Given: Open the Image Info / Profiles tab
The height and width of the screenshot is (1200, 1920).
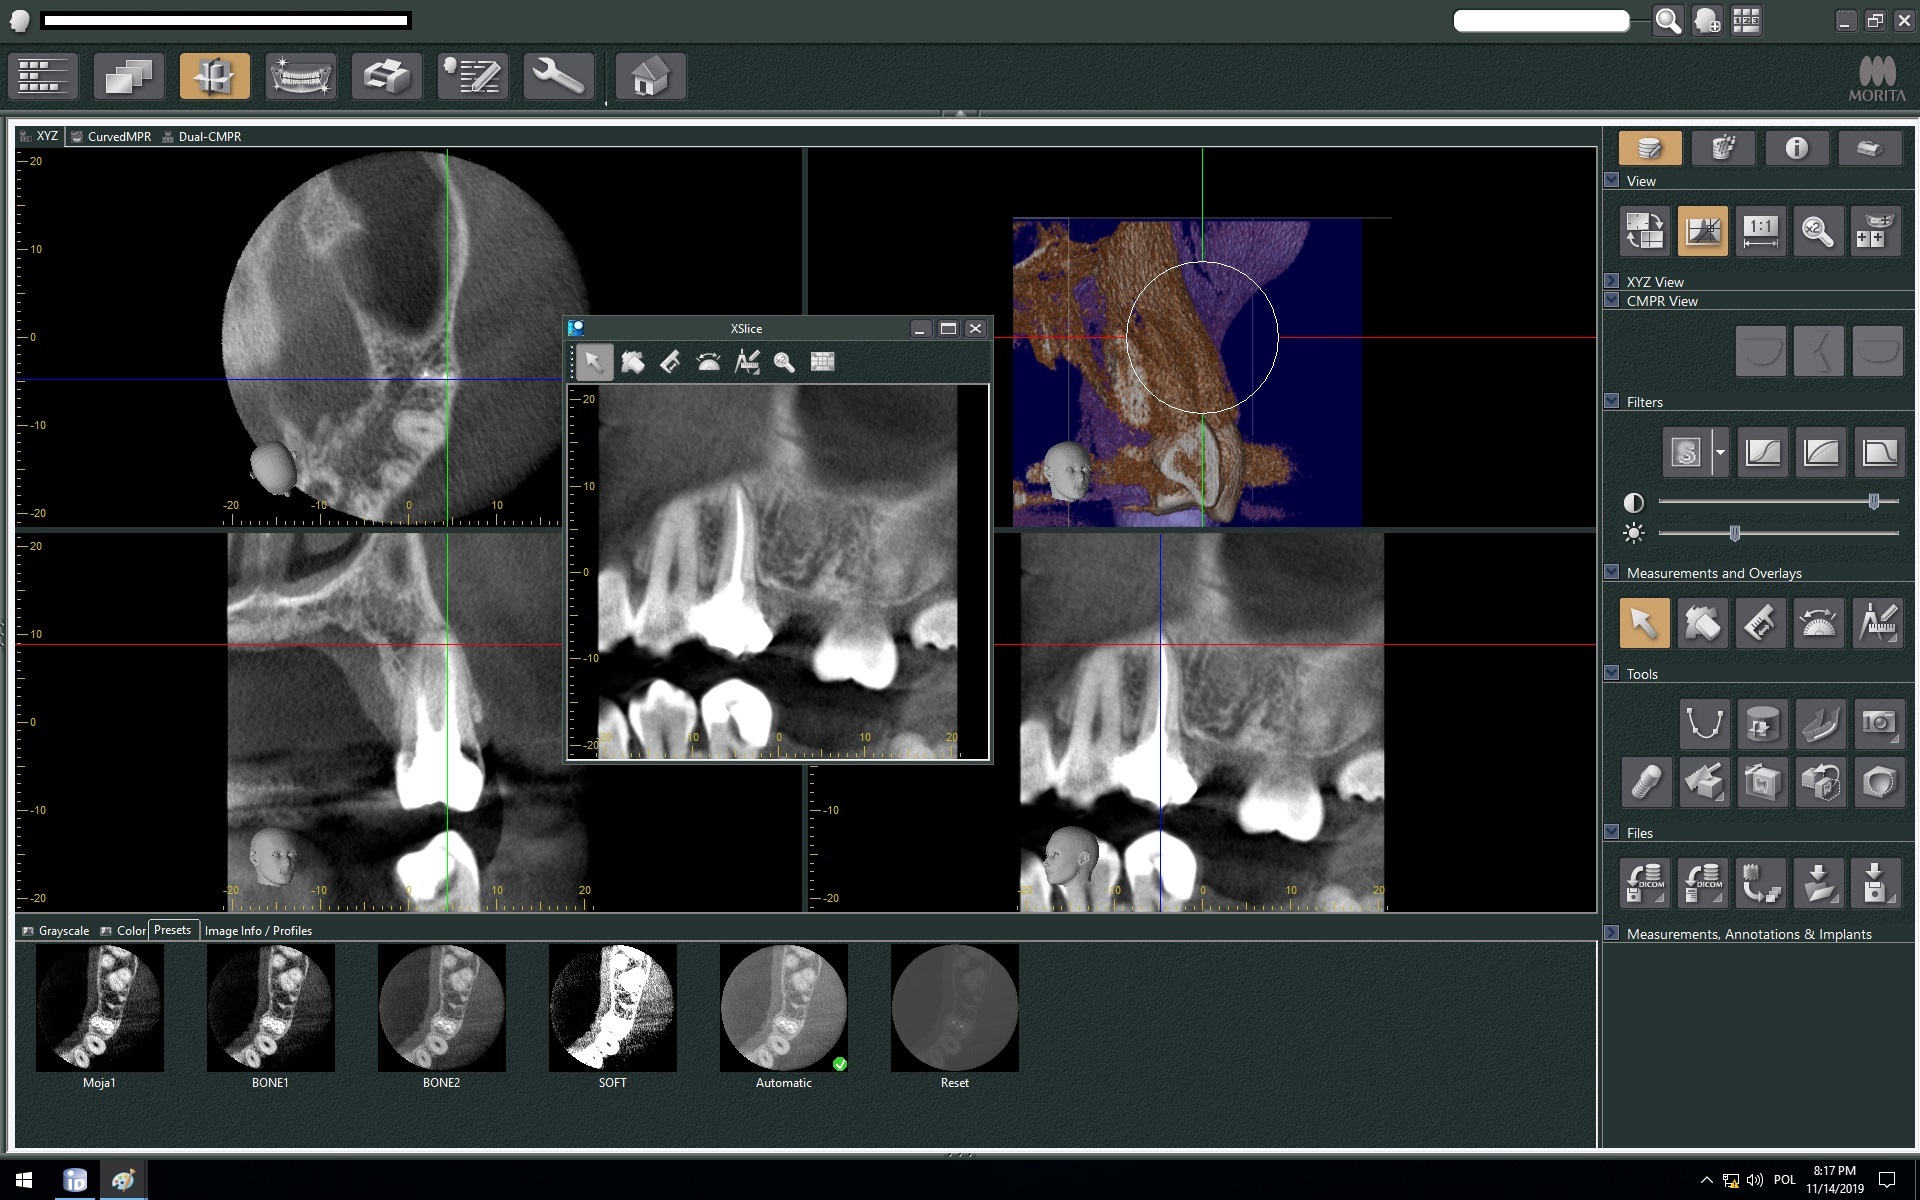Looking at the screenshot, I should pos(258,930).
